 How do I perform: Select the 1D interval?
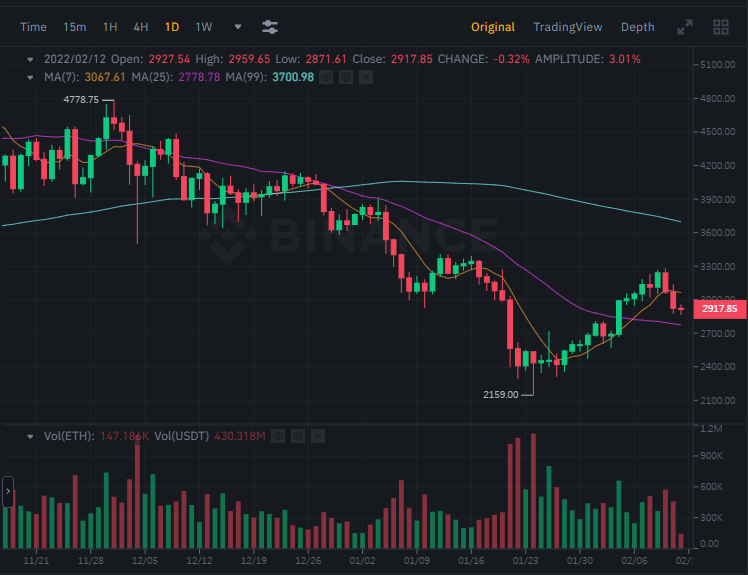click(172, 27)
